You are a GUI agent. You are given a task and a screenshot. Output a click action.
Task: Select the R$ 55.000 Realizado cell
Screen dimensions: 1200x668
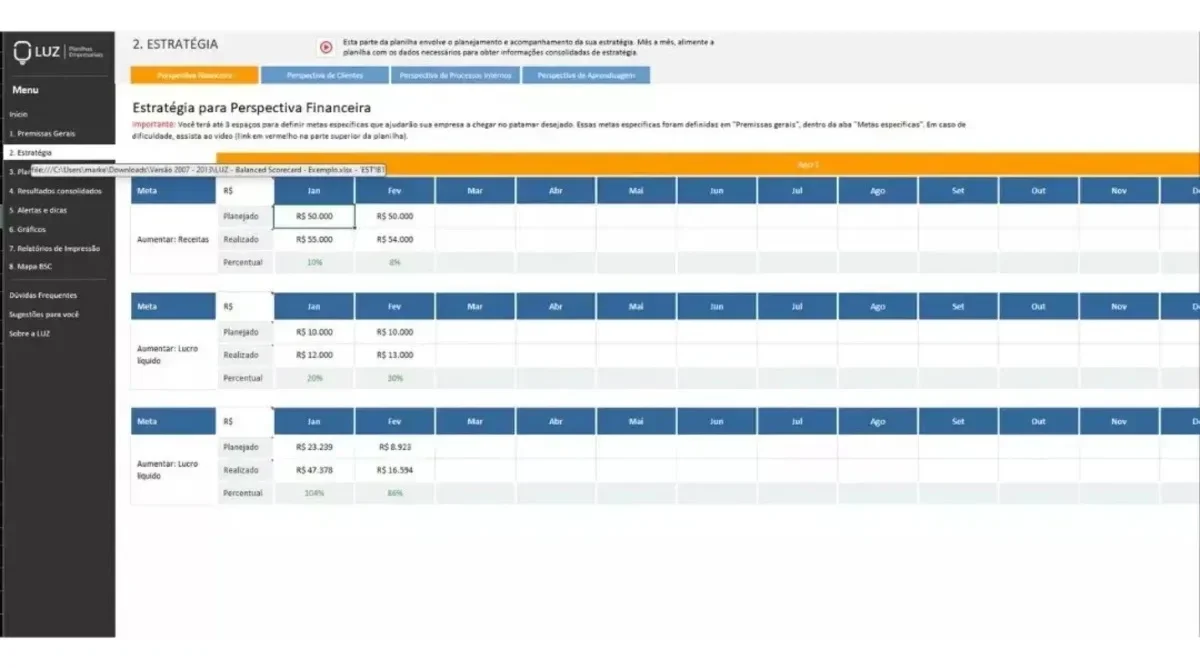pos(314,239)
